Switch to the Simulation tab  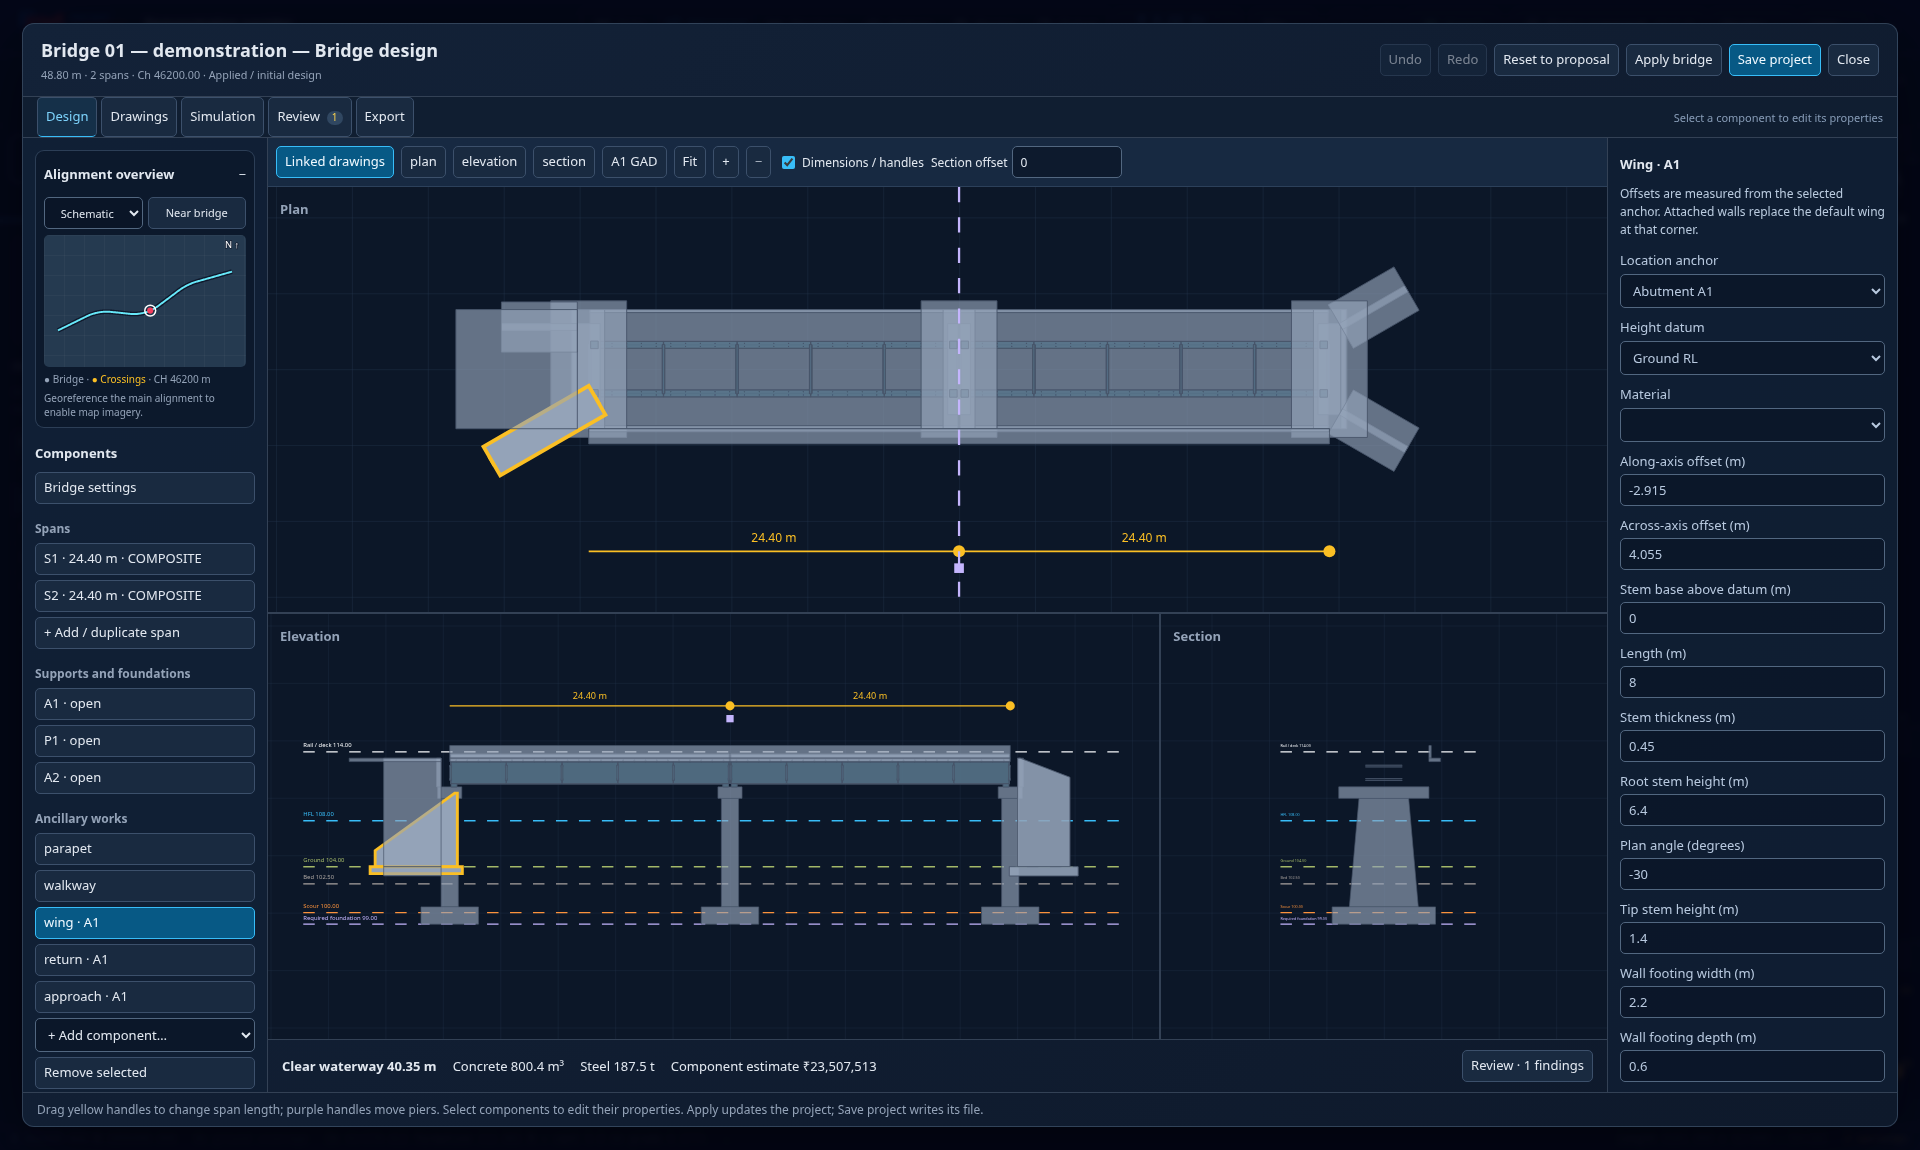222,117
